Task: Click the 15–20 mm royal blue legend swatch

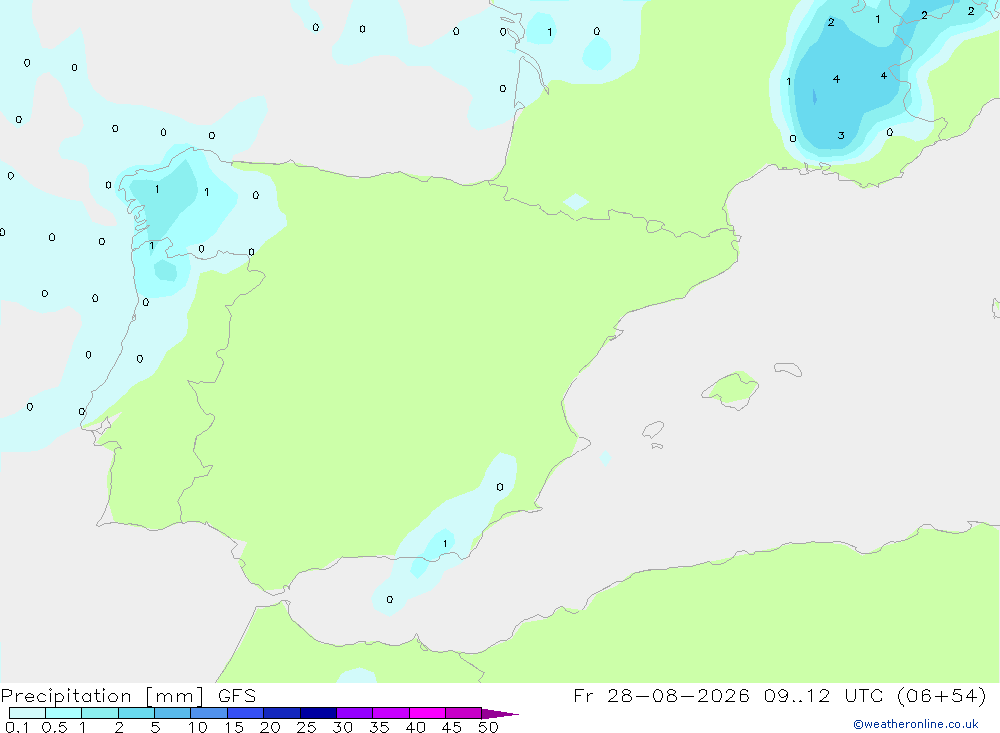Action: tap(246, 713)
